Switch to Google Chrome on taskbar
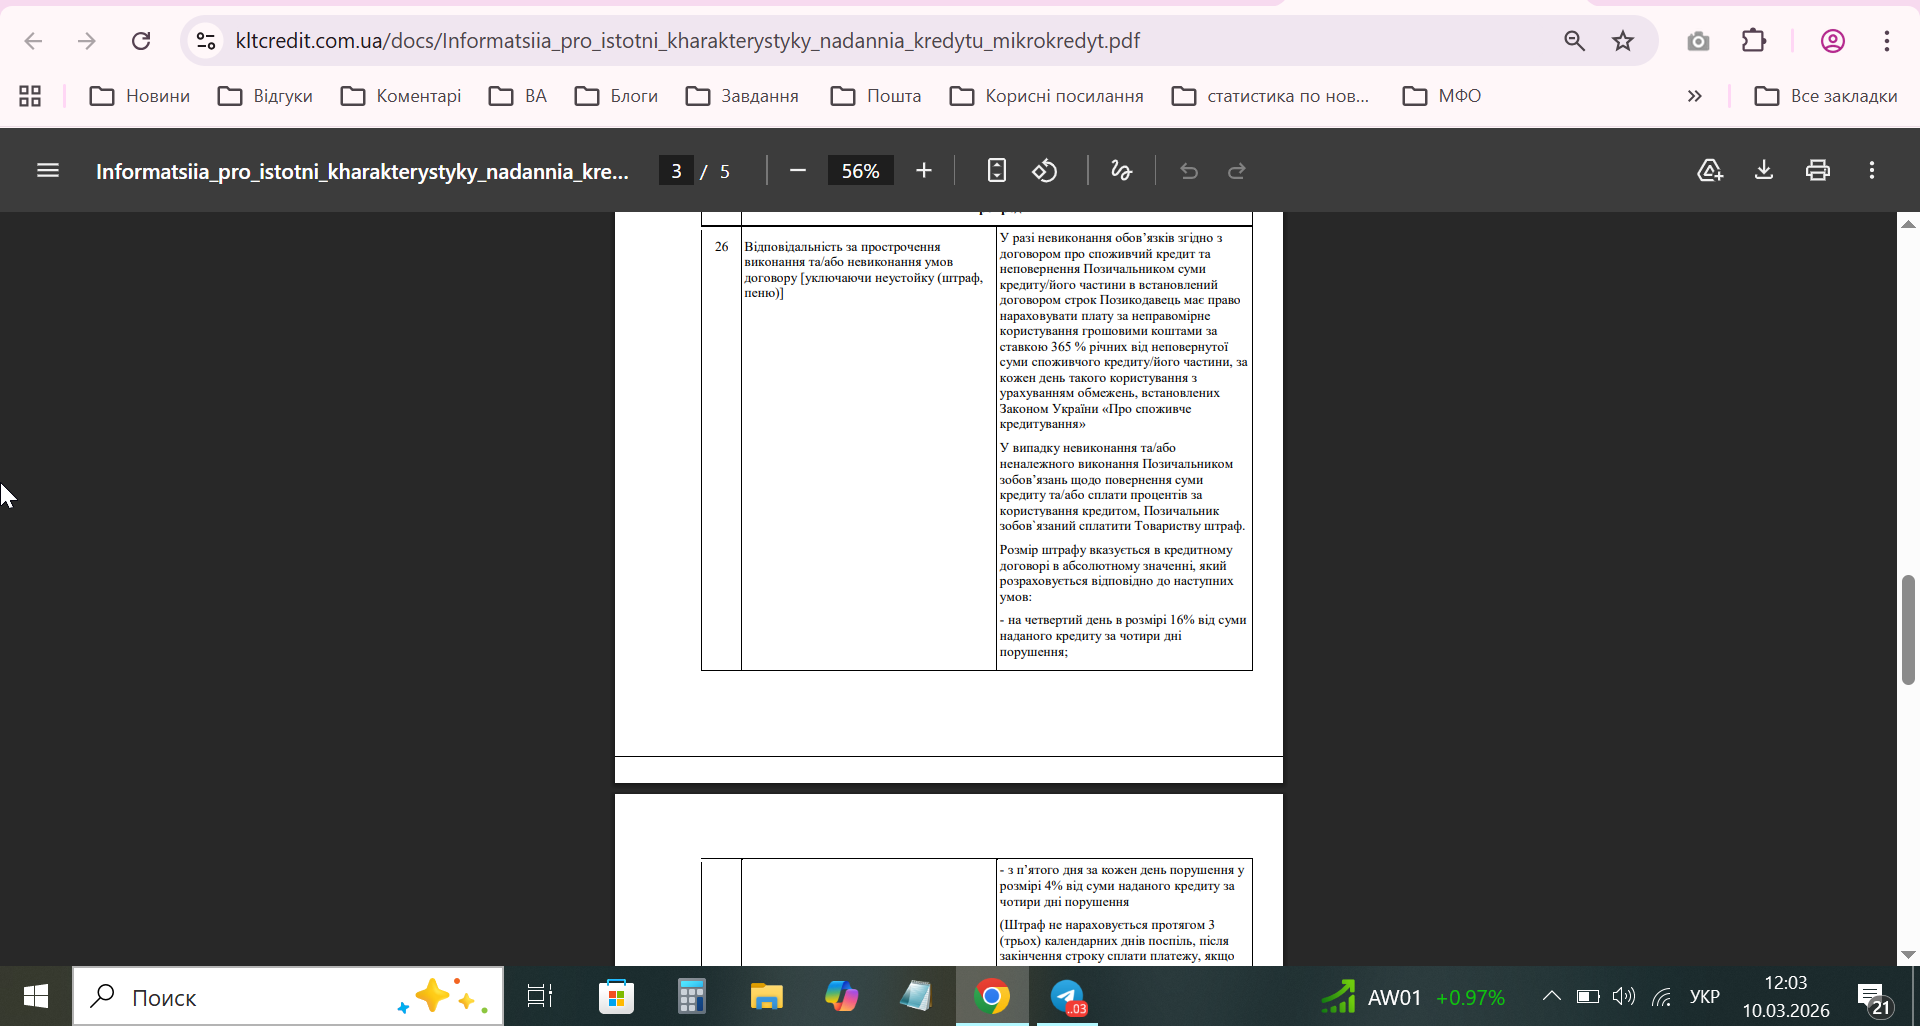The image size is (1920, 1026). point(992,997)
